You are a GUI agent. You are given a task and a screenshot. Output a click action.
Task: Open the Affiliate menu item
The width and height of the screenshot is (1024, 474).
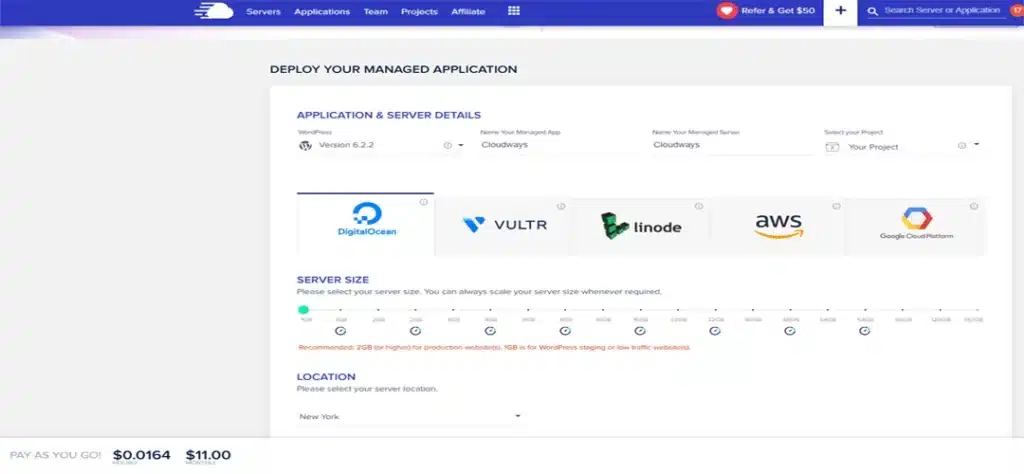click(468, 12)
